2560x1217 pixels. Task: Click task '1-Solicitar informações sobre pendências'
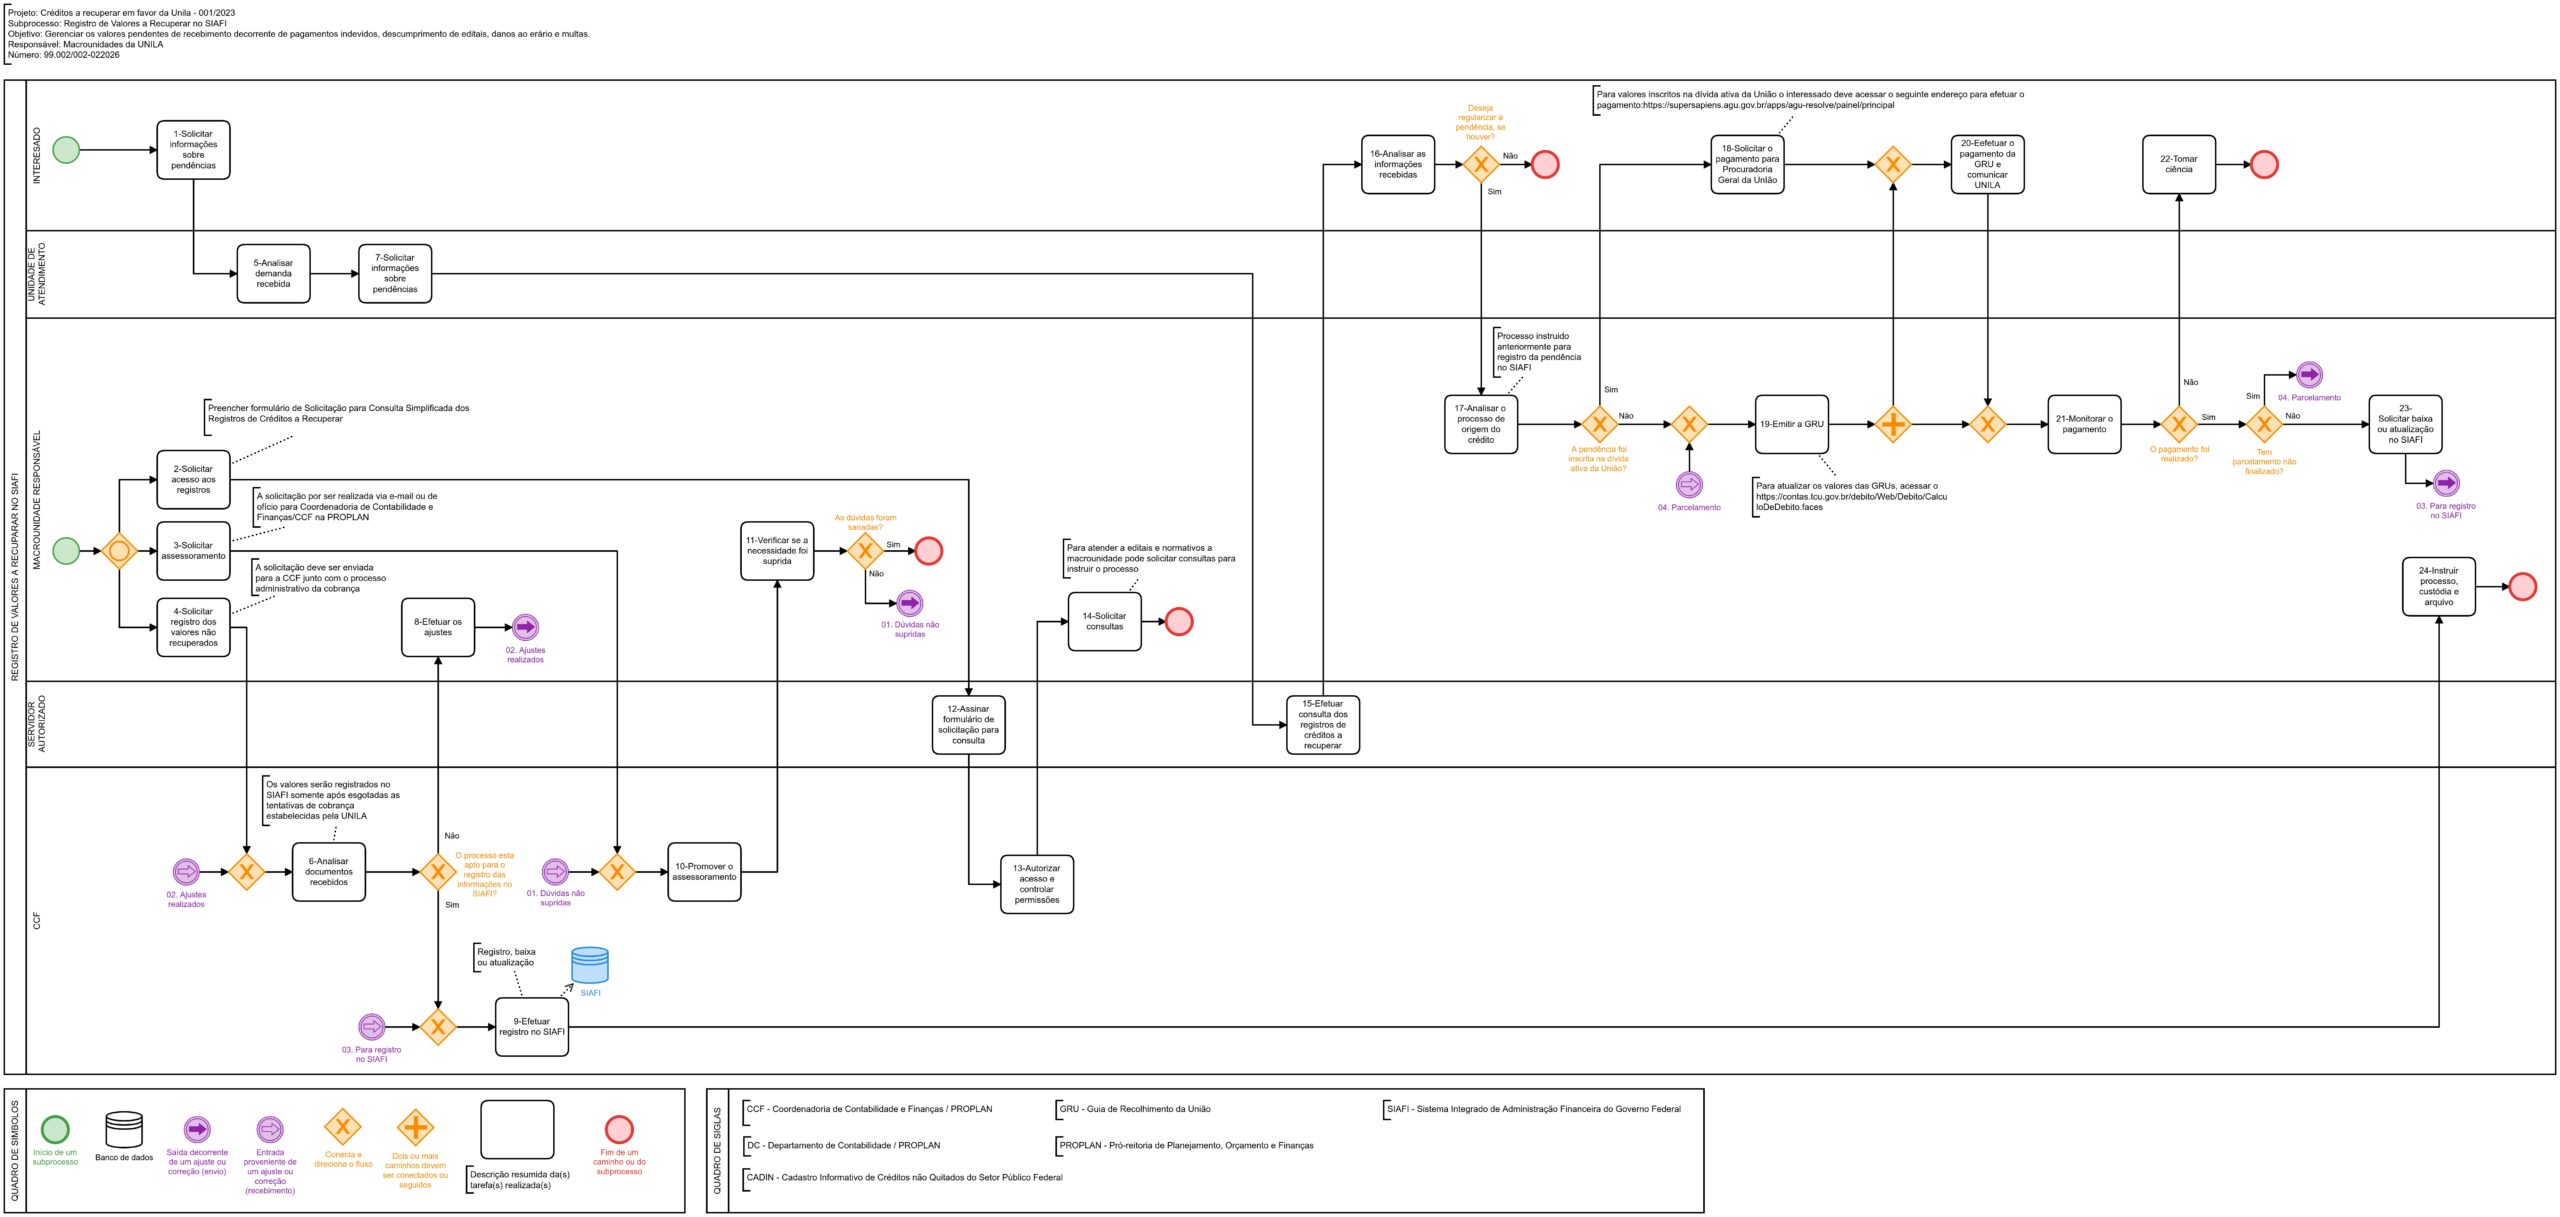tap(193, 150)
